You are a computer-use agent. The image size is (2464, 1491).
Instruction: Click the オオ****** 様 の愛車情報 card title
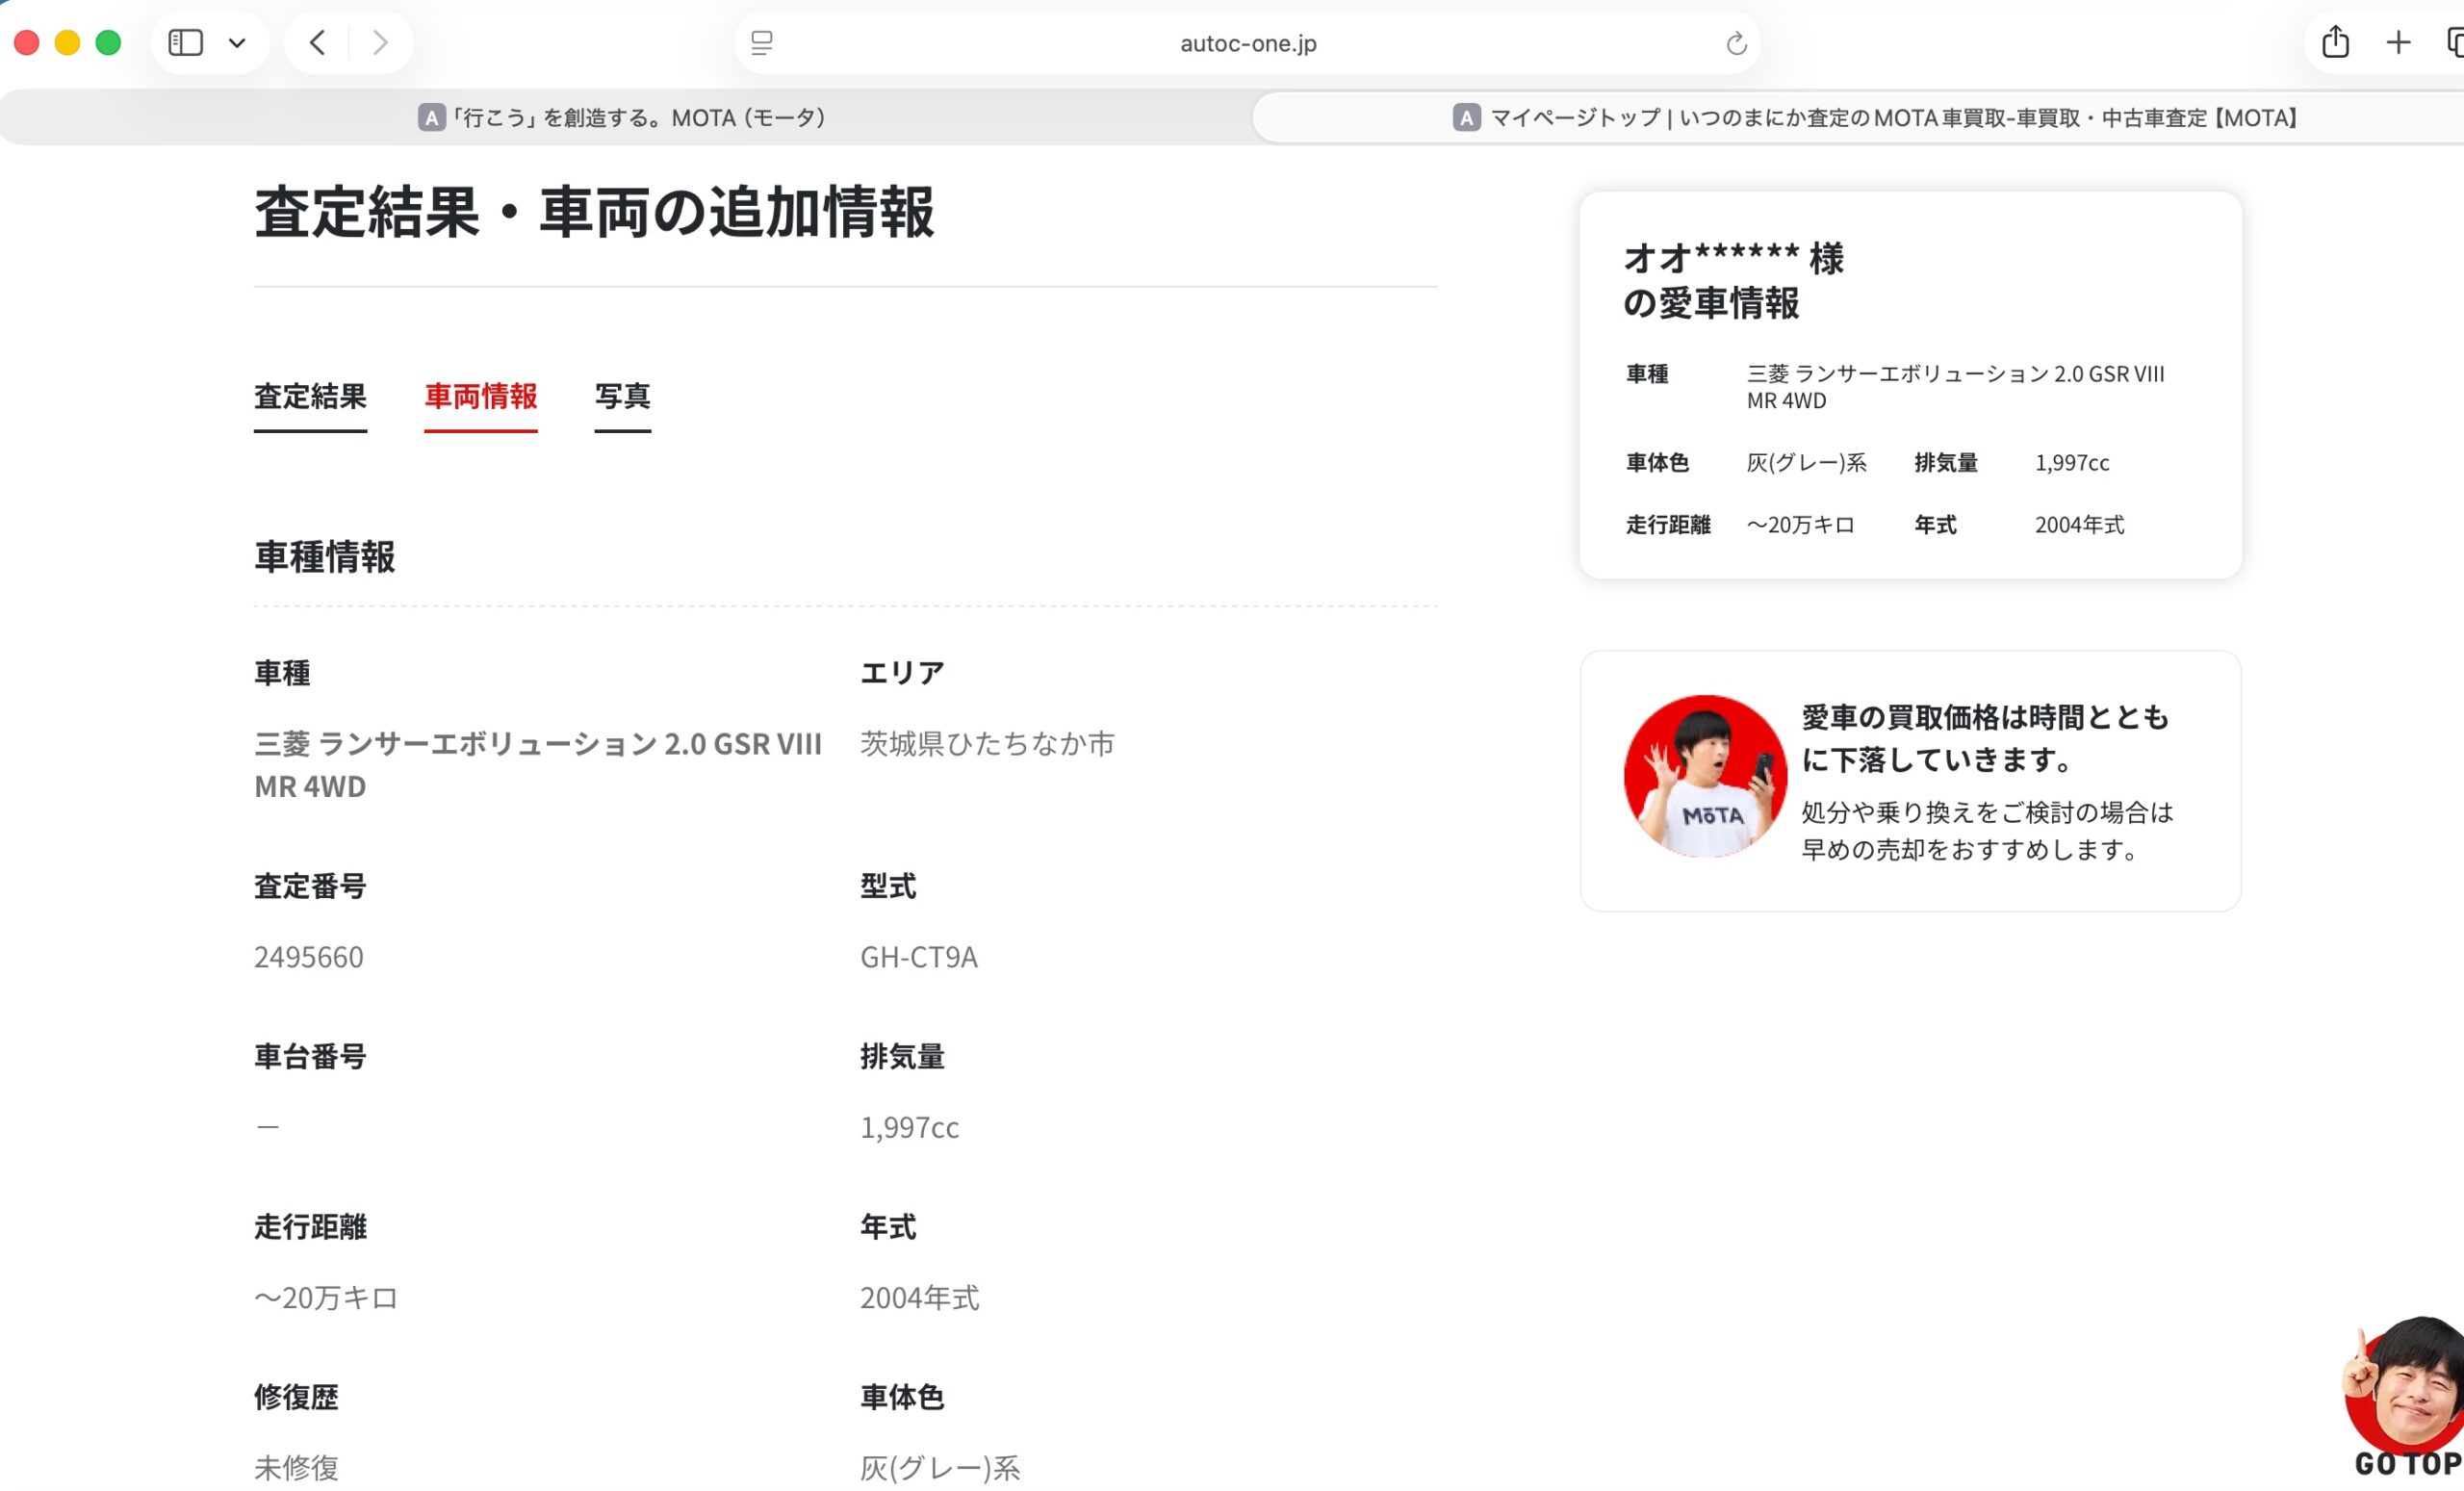click(1733, 280)
